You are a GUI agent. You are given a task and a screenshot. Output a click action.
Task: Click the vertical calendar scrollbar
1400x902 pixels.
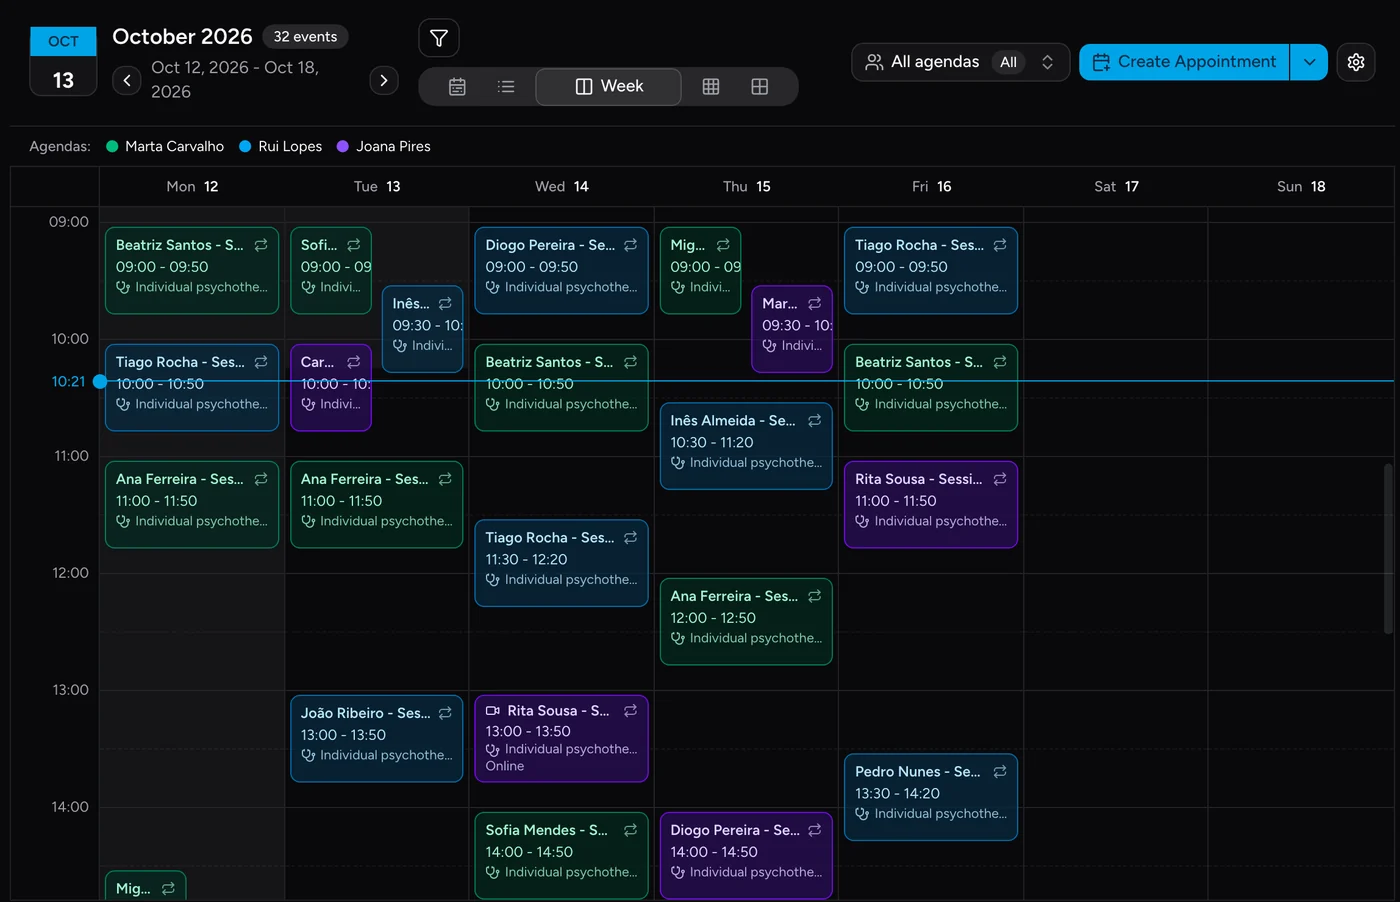coord(1388,548)
